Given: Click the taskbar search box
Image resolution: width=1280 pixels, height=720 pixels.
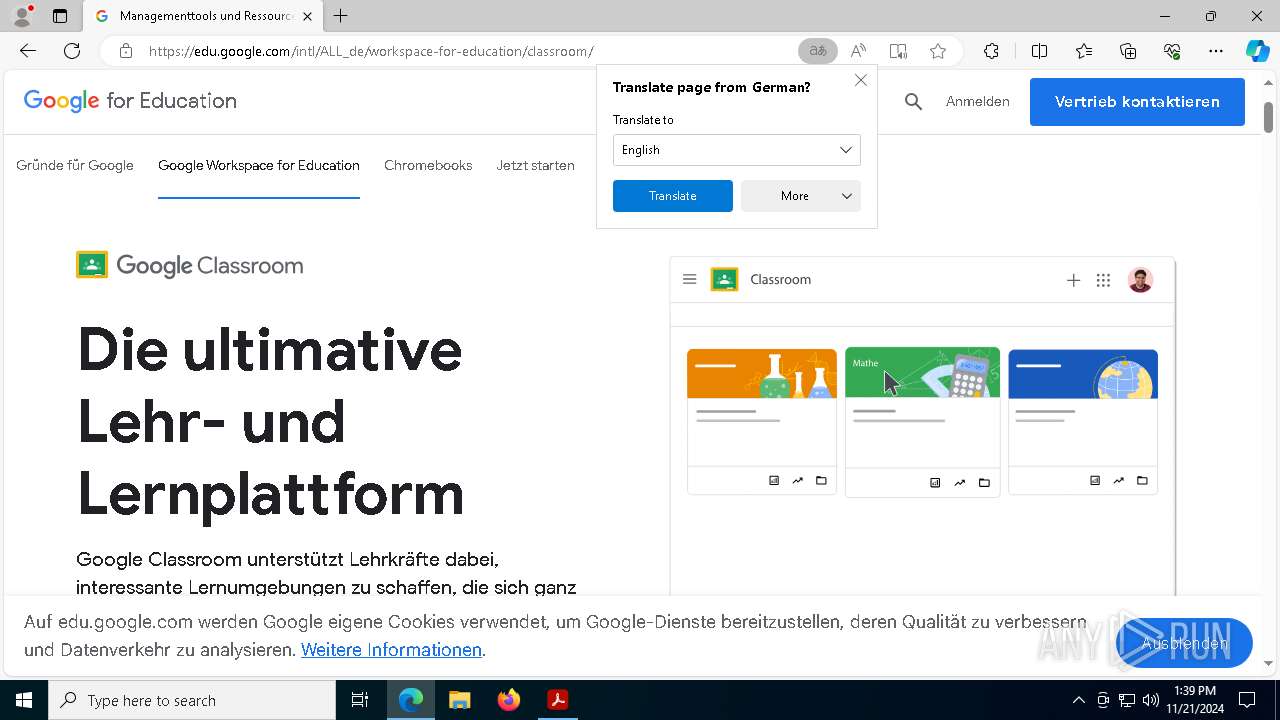Looking at the screenshot, I should click(192, 700).
